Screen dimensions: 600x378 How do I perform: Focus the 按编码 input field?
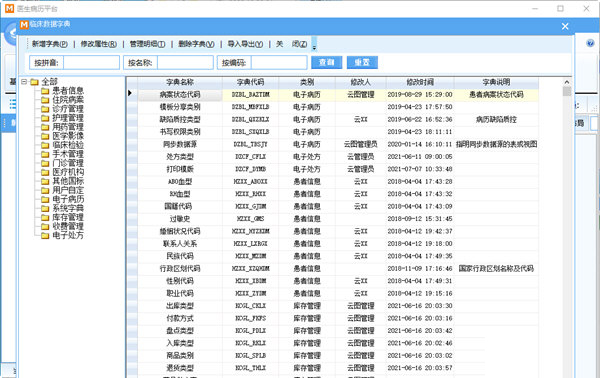click(x=279, y=62)
